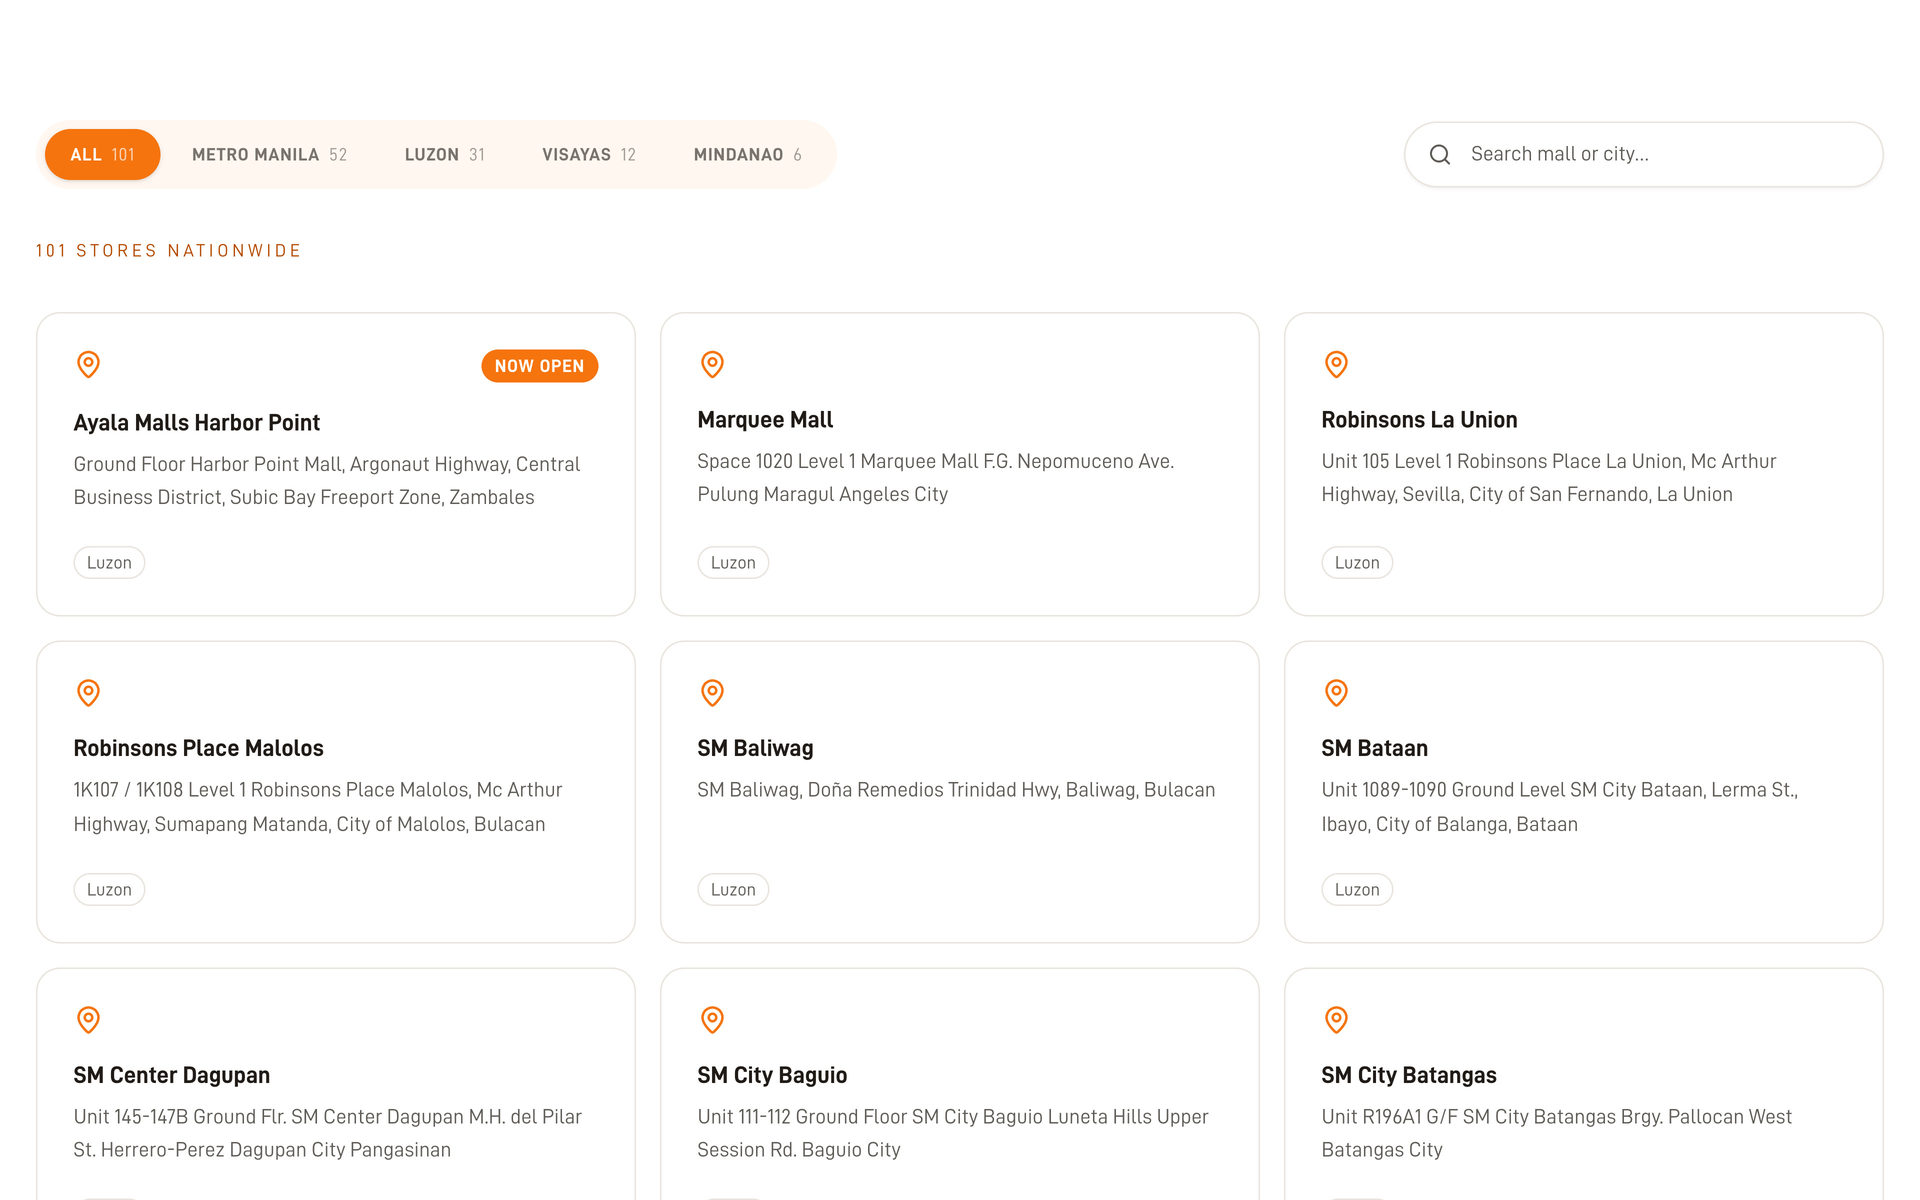The image size is (1920, 1200).
Task: Open the Ayala Malls Harbor Point title
Action: click(x=196, y=422)
